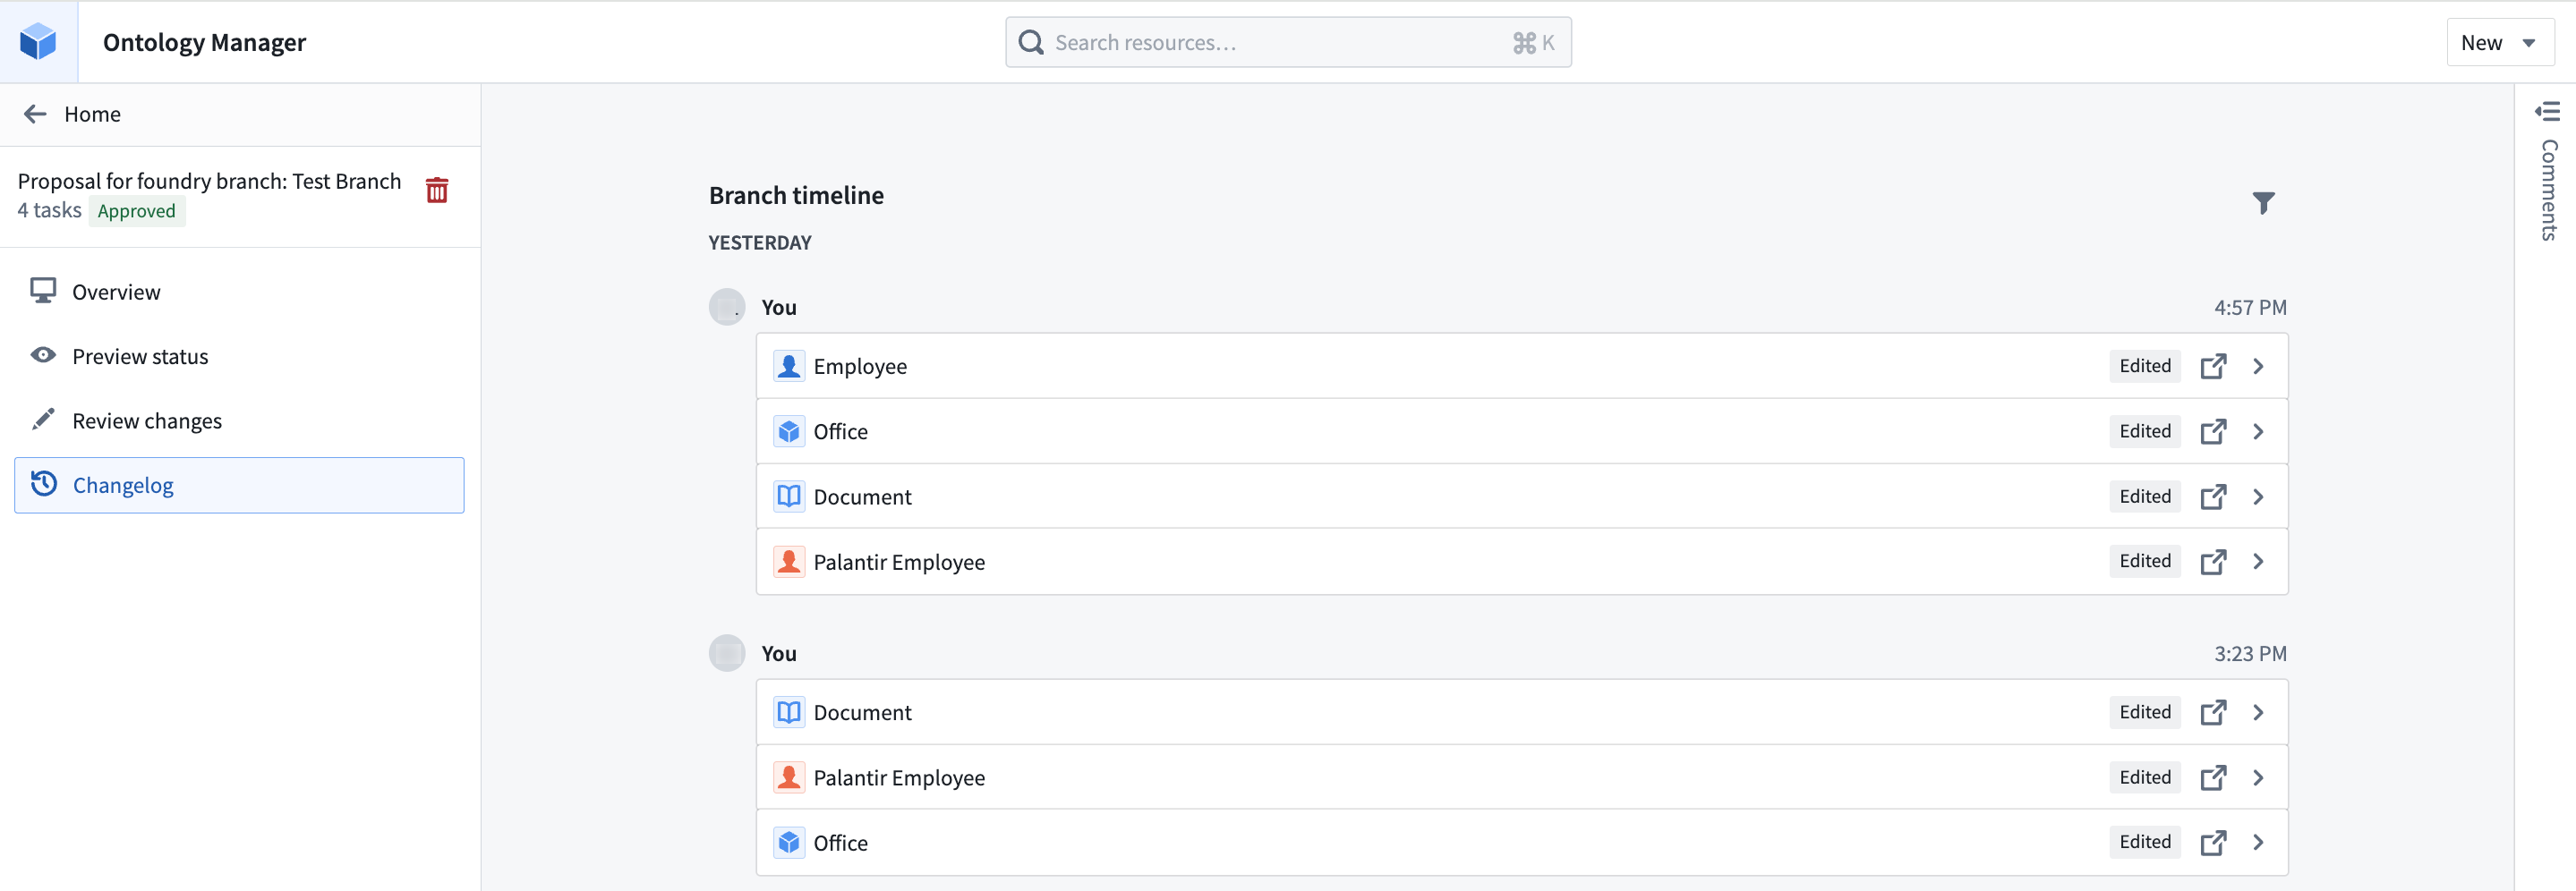Click the Ontology Manager cube logo
2576x891 pixels.
tap(38, 42)
